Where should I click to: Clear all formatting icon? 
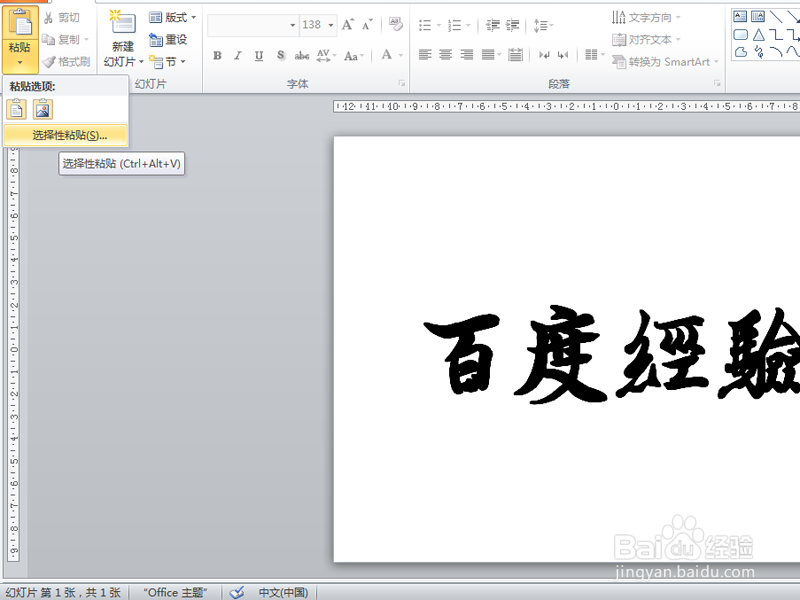[395, 24]
